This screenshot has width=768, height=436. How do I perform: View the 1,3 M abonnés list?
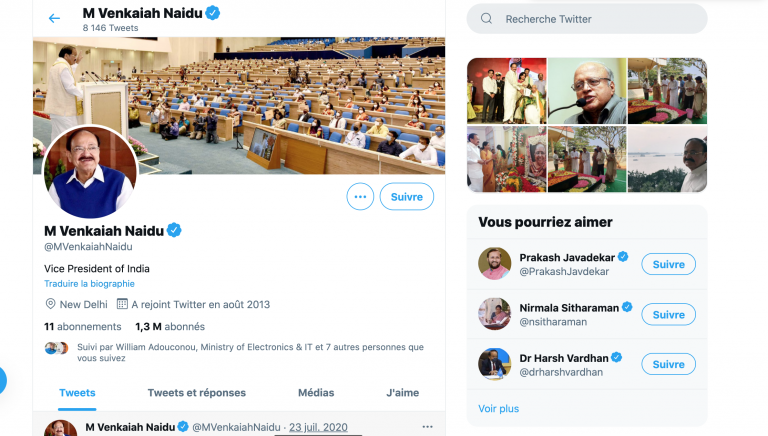pyautogui.click(x=169, y=326)
